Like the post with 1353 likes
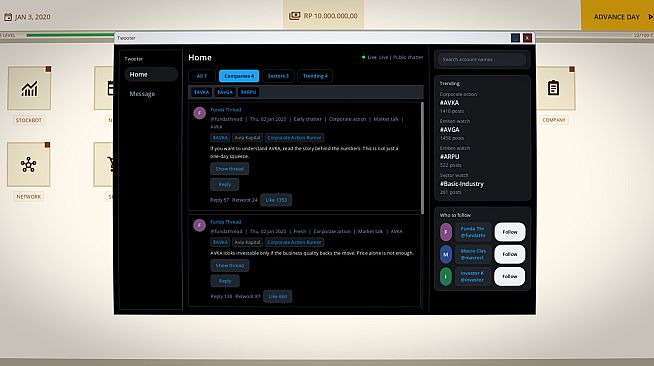The image size is (654, 366). (x=276, y=200)
